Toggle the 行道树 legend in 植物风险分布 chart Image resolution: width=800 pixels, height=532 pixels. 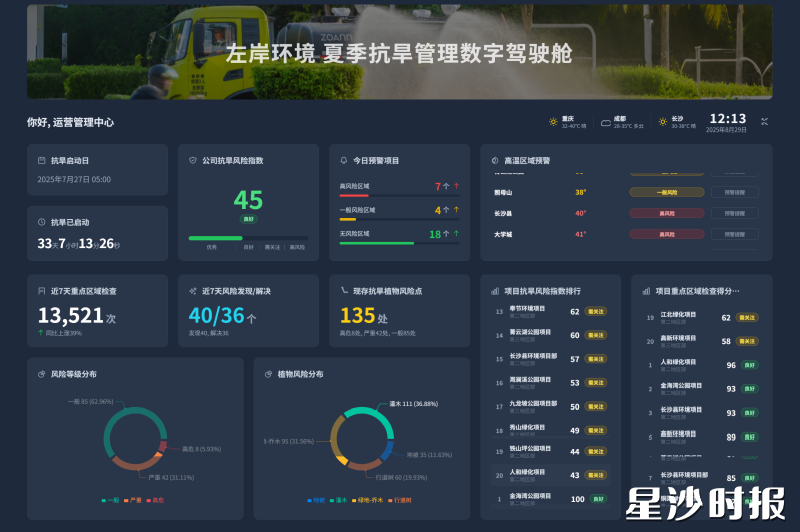(398, 499)
